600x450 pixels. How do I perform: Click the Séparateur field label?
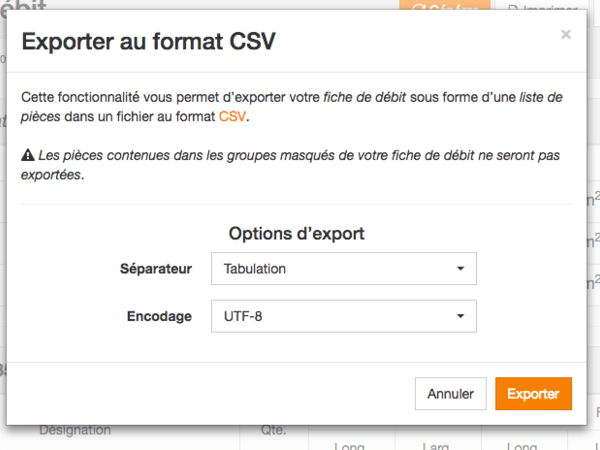[x=155, y=269]
